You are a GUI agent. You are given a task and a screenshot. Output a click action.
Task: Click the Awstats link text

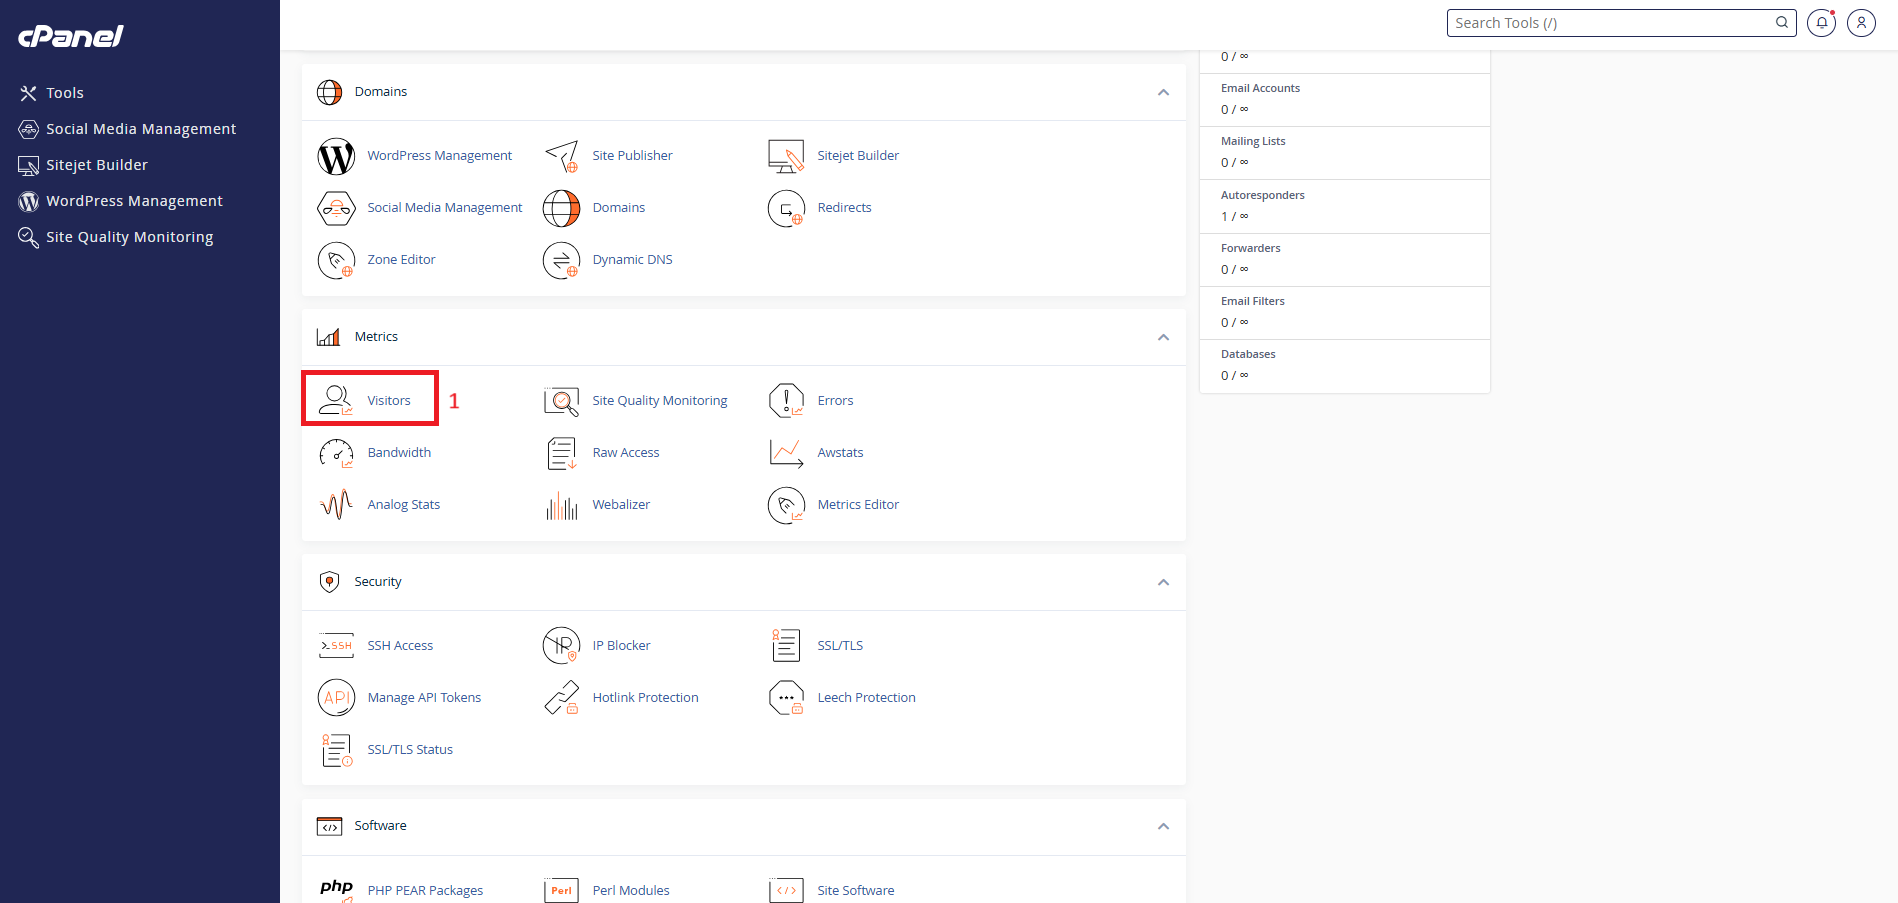[840, 453]
